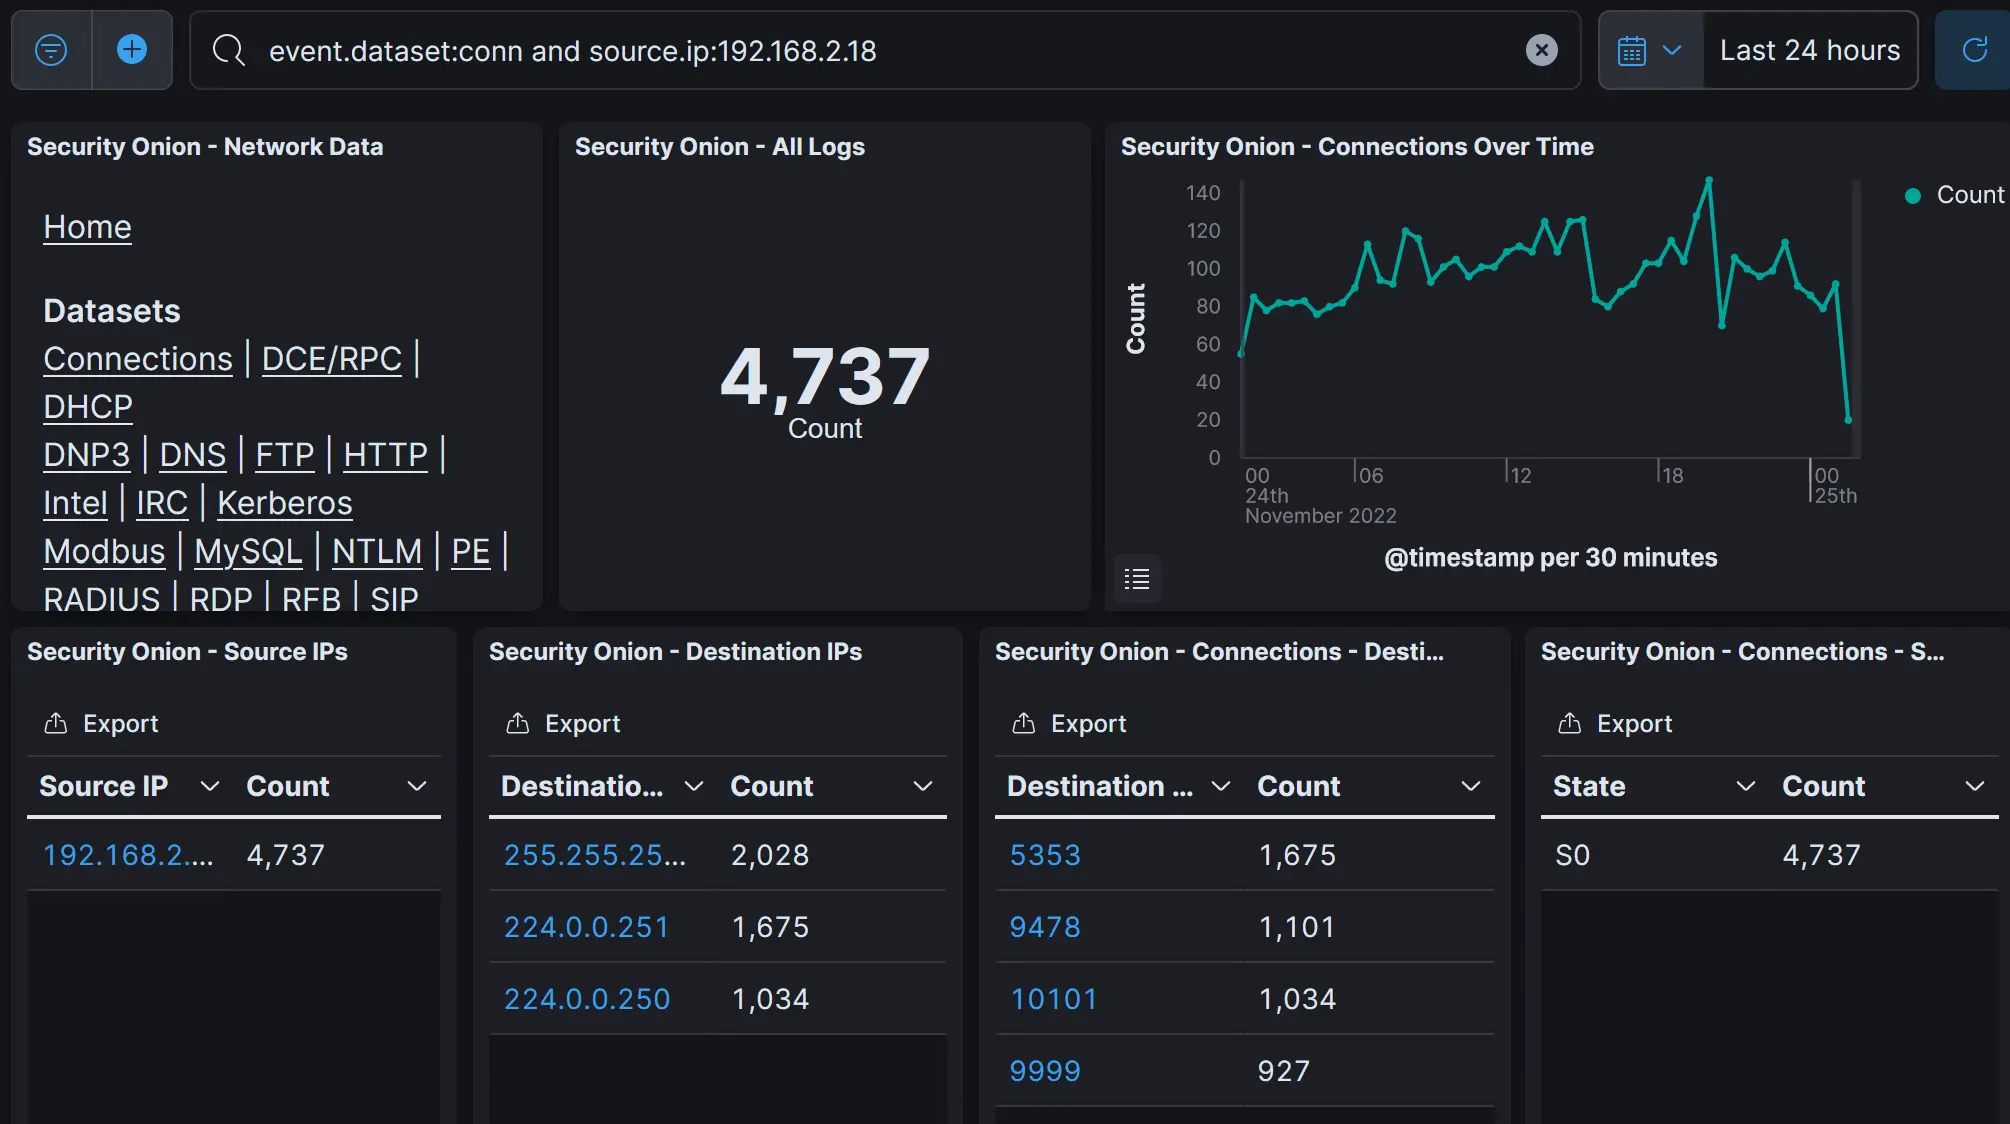Open the Connections dataset link
2010x1124 pixels.
point(138,359)
